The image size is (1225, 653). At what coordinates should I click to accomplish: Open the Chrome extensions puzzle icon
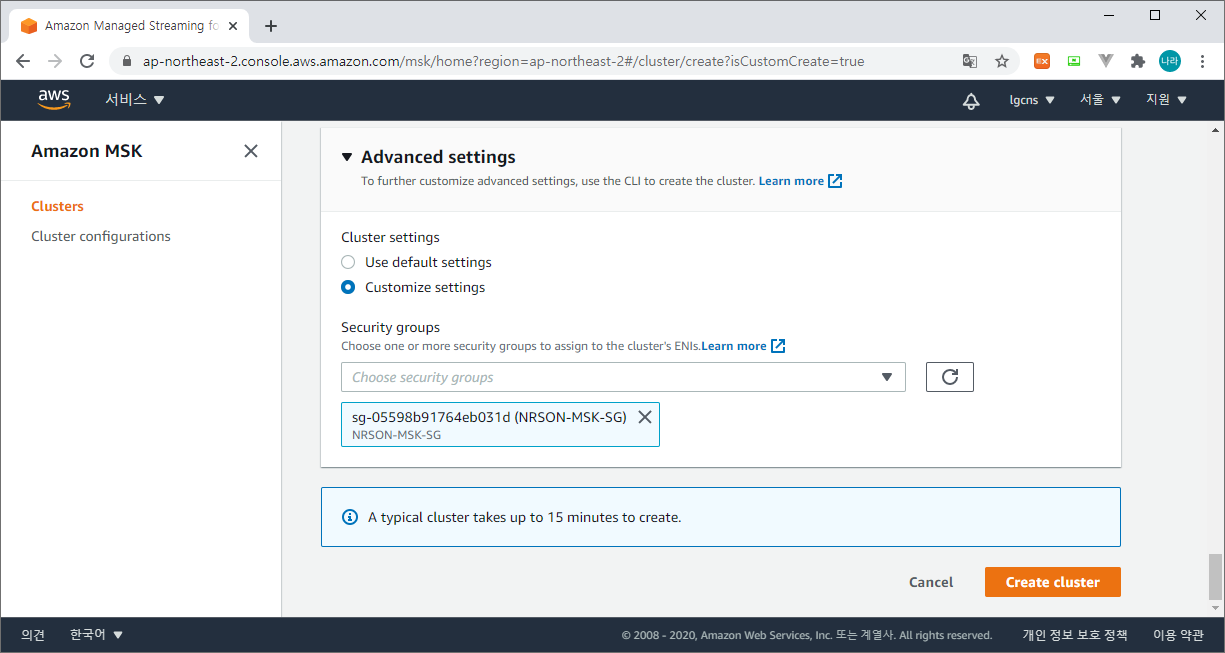point(1137,61)
